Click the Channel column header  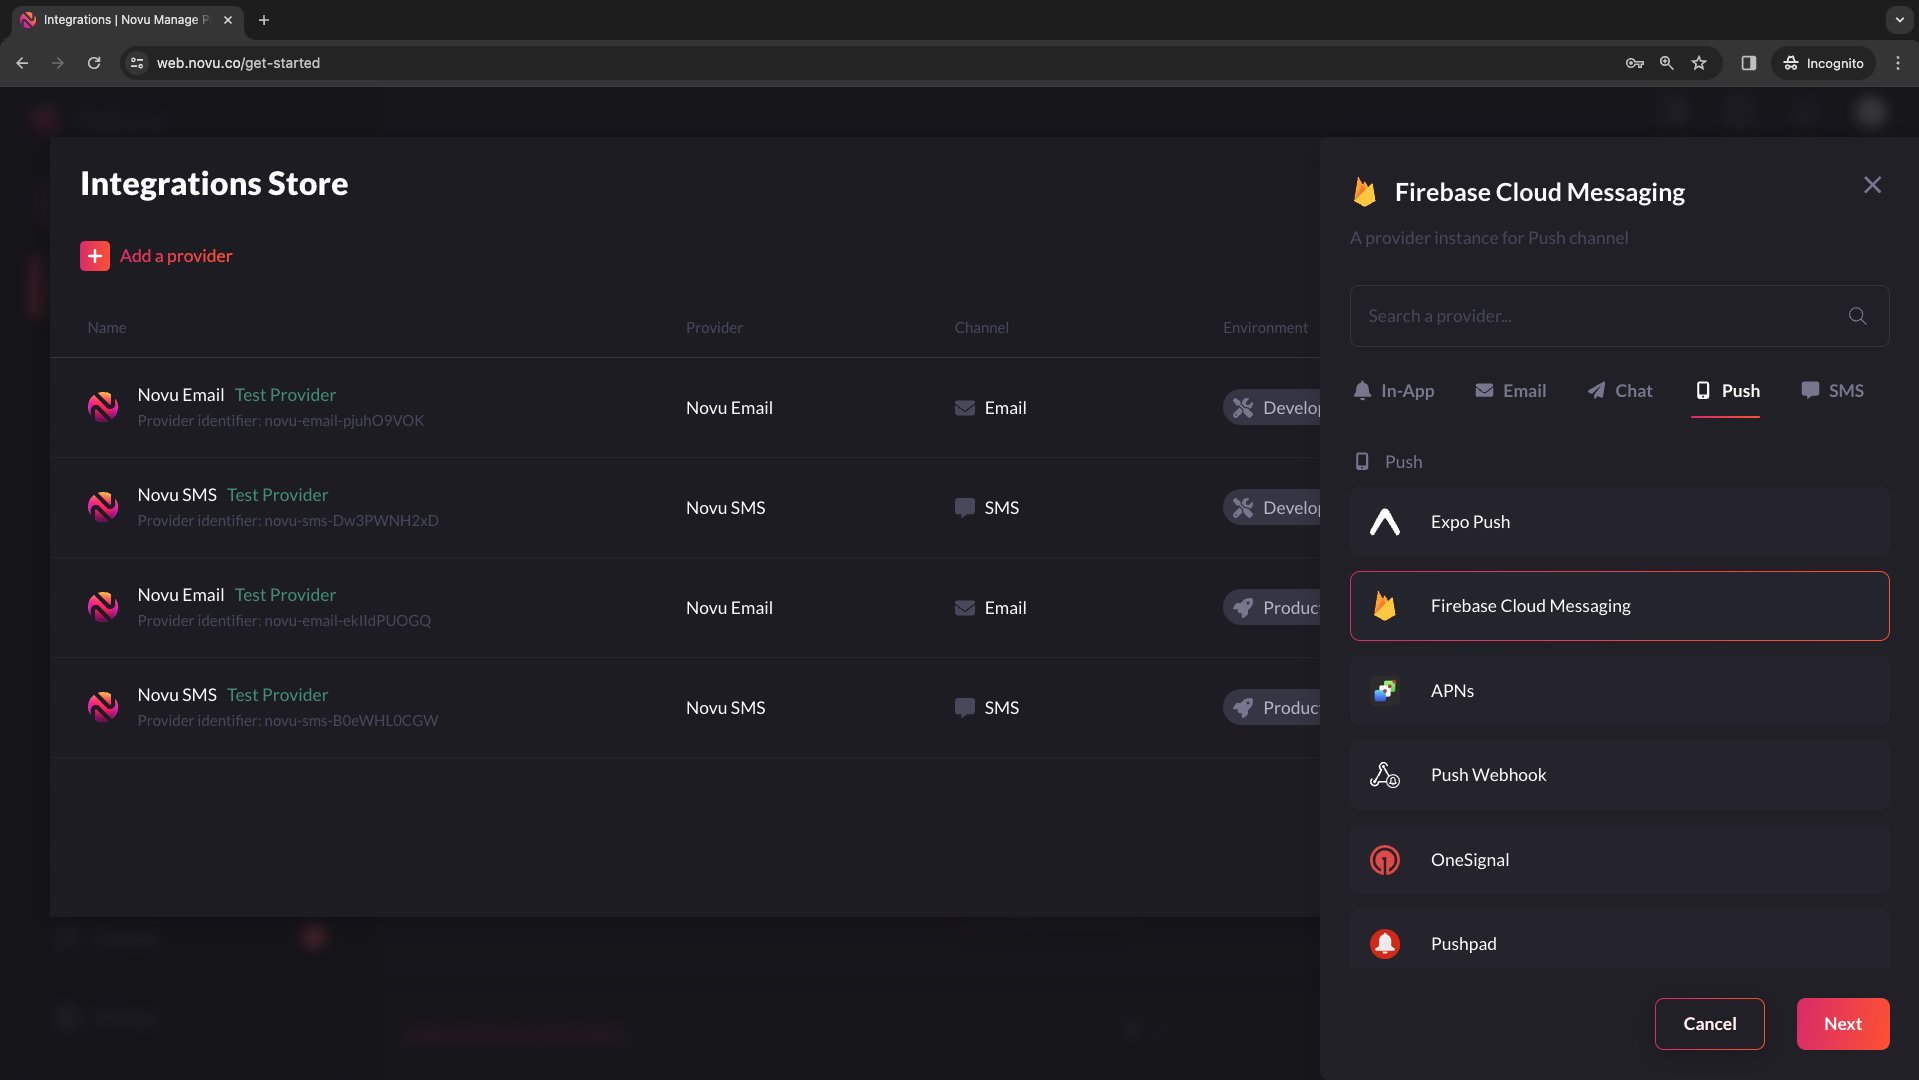[x=981, y=328]
